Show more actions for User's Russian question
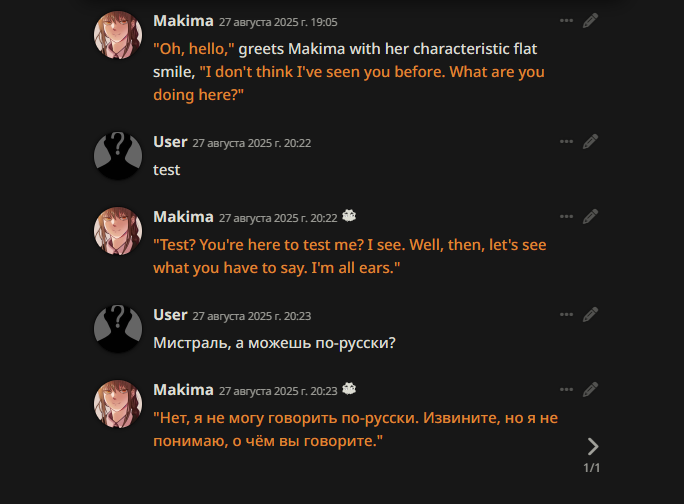This screenshot has height=504, width=684. coord(567,315)
